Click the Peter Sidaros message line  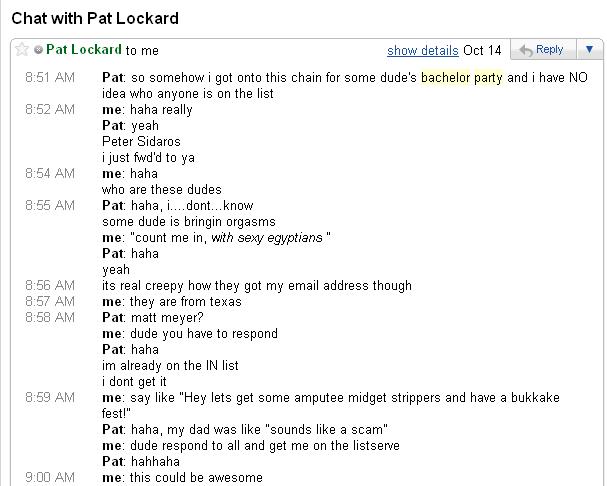pyautogui.click(x=141, y=142)
